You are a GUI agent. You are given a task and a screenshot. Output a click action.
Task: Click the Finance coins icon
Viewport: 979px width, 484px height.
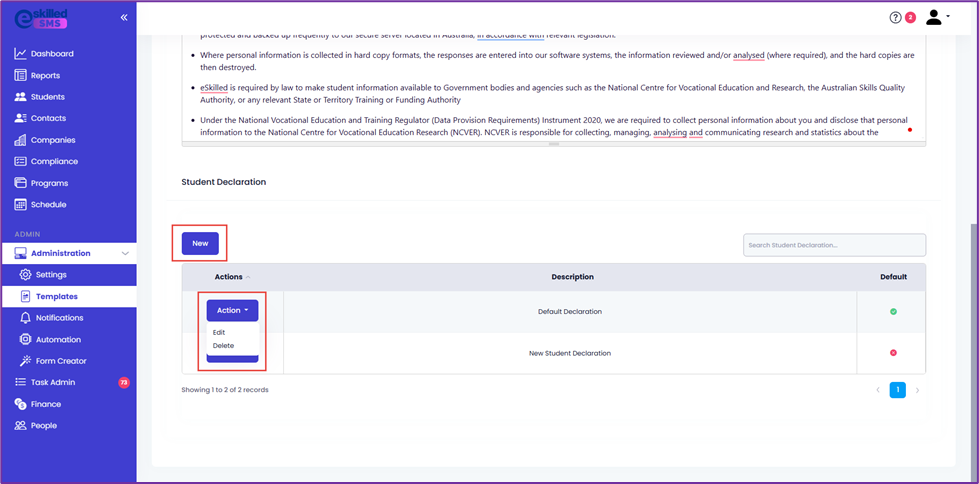(20, 404)
